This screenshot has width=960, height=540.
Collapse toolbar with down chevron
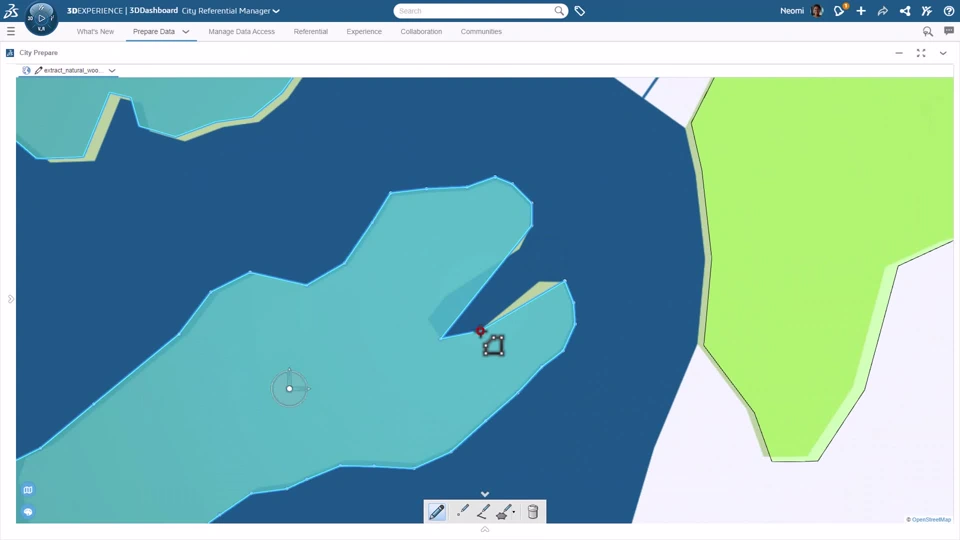pyautogui.click(x=485, y=494)
